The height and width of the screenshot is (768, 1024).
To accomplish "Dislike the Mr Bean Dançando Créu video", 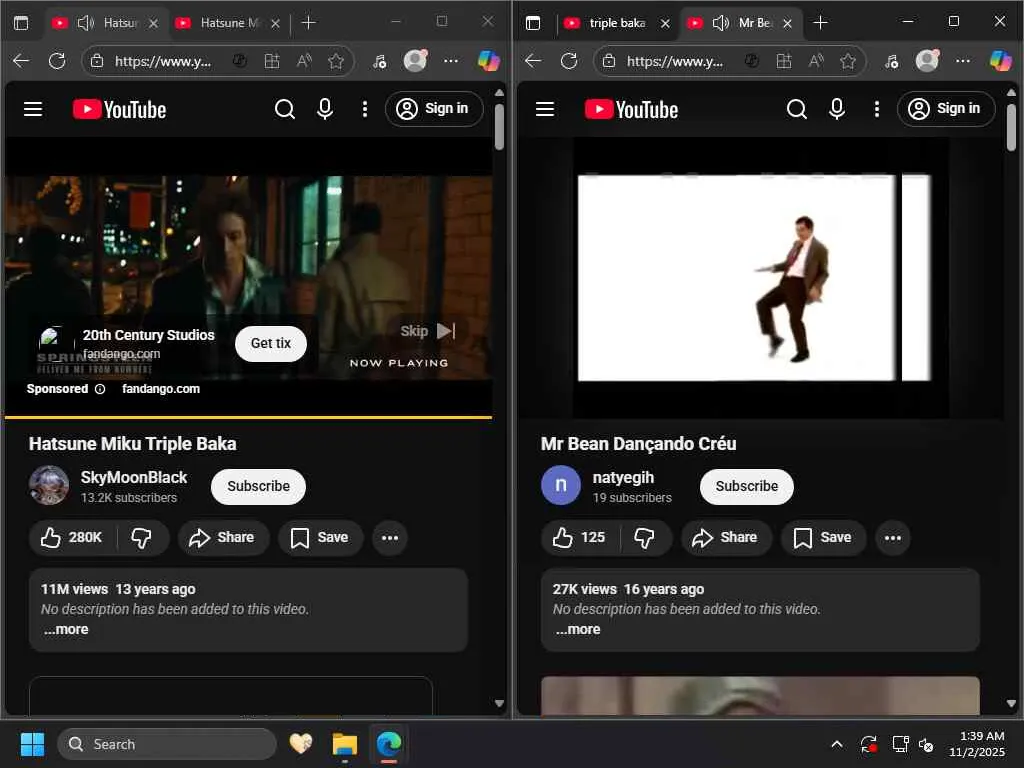I will (645, 537).
